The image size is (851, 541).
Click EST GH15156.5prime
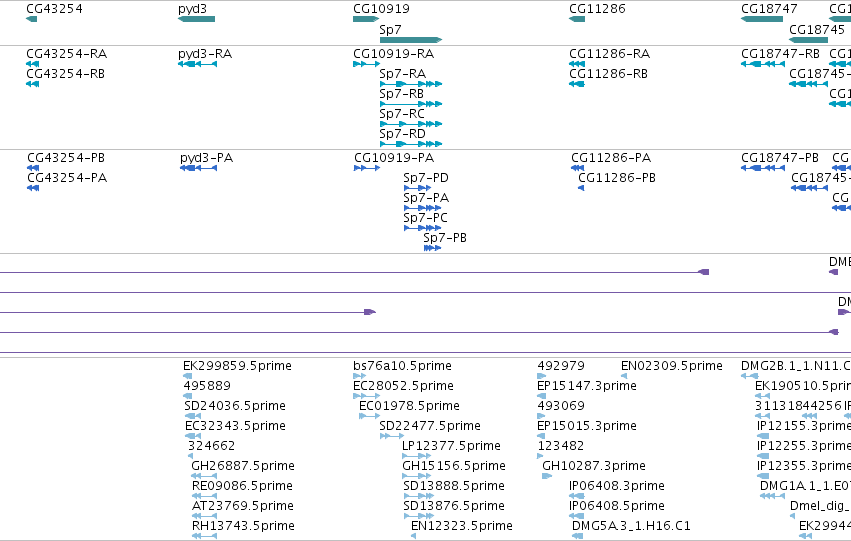(454, 466)
